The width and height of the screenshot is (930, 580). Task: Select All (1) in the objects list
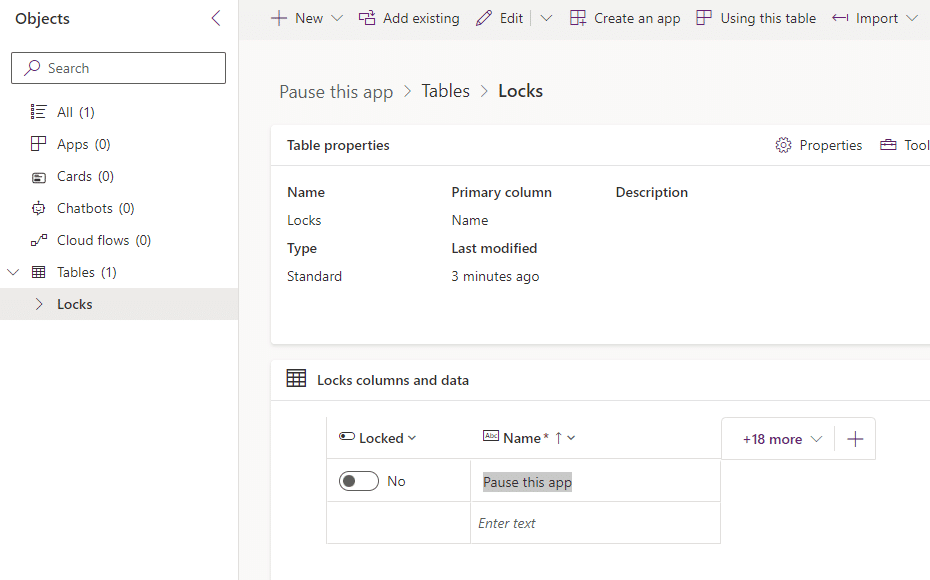[75, 112]
